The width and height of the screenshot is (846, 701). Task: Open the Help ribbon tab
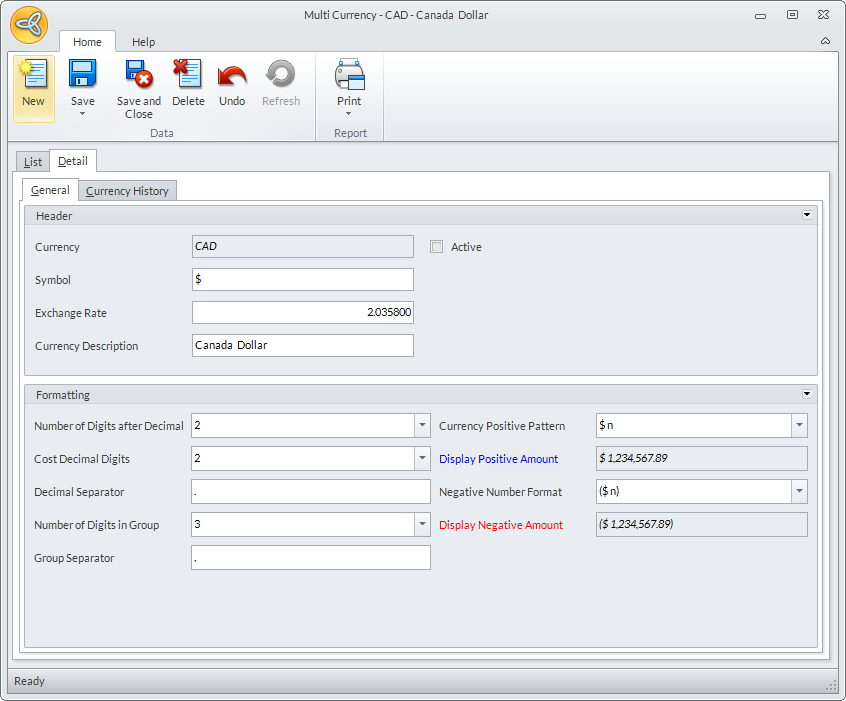point(144,42)
